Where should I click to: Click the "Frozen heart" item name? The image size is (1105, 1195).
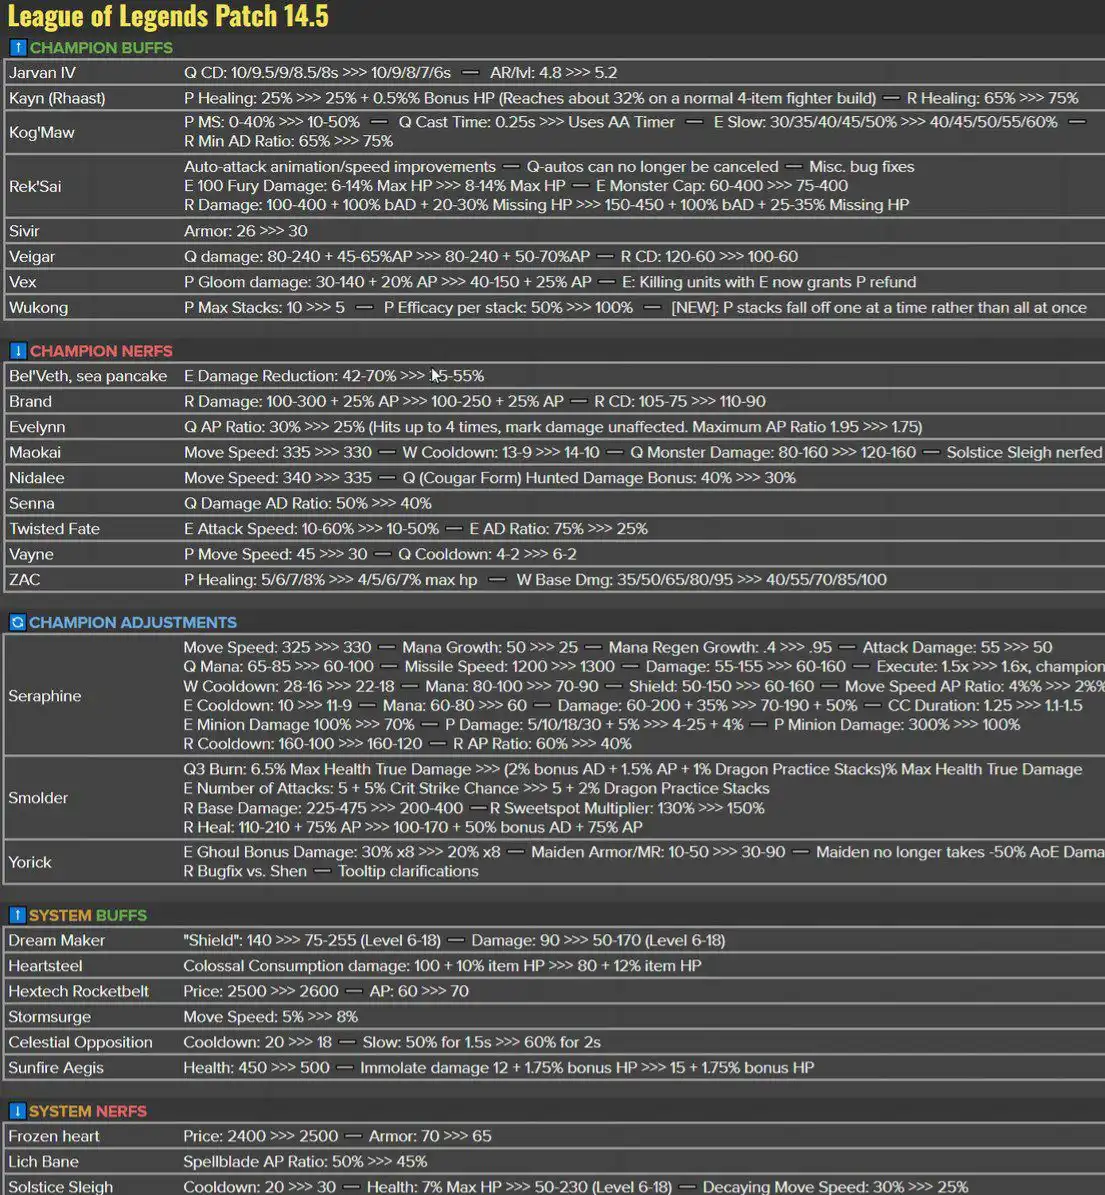[53, 1136]
